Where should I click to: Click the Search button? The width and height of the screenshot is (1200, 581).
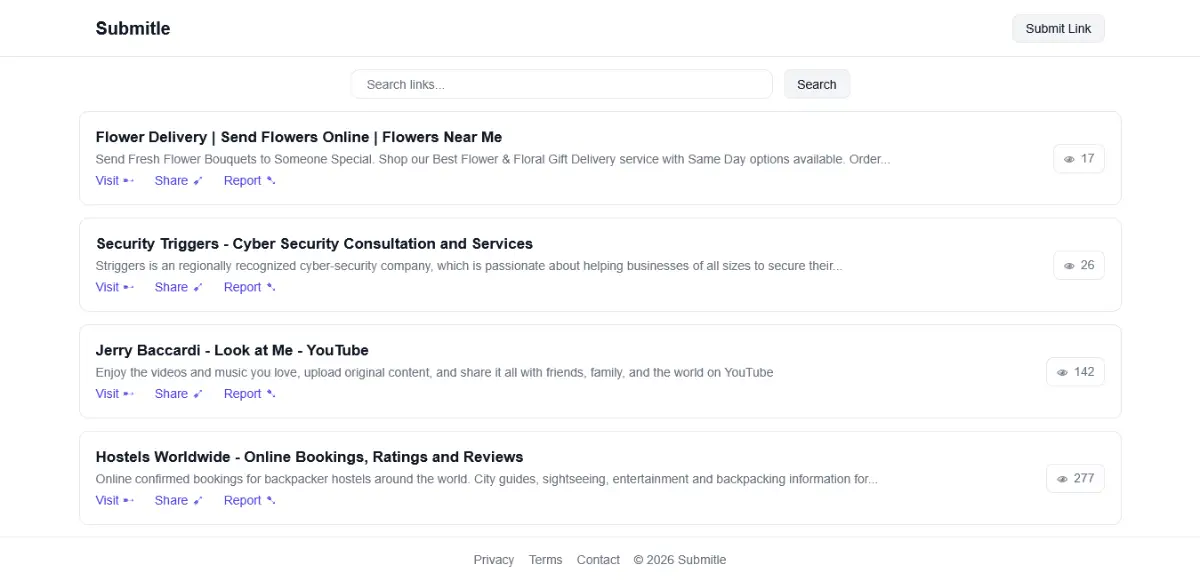(x=816, y=84)
